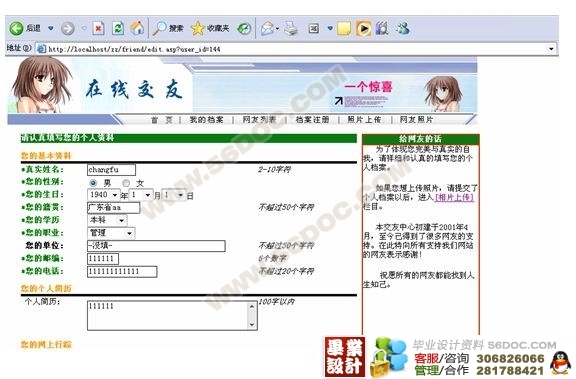Click the Refresh page icon
Viewport: 576px width, 379px height.
118,28
